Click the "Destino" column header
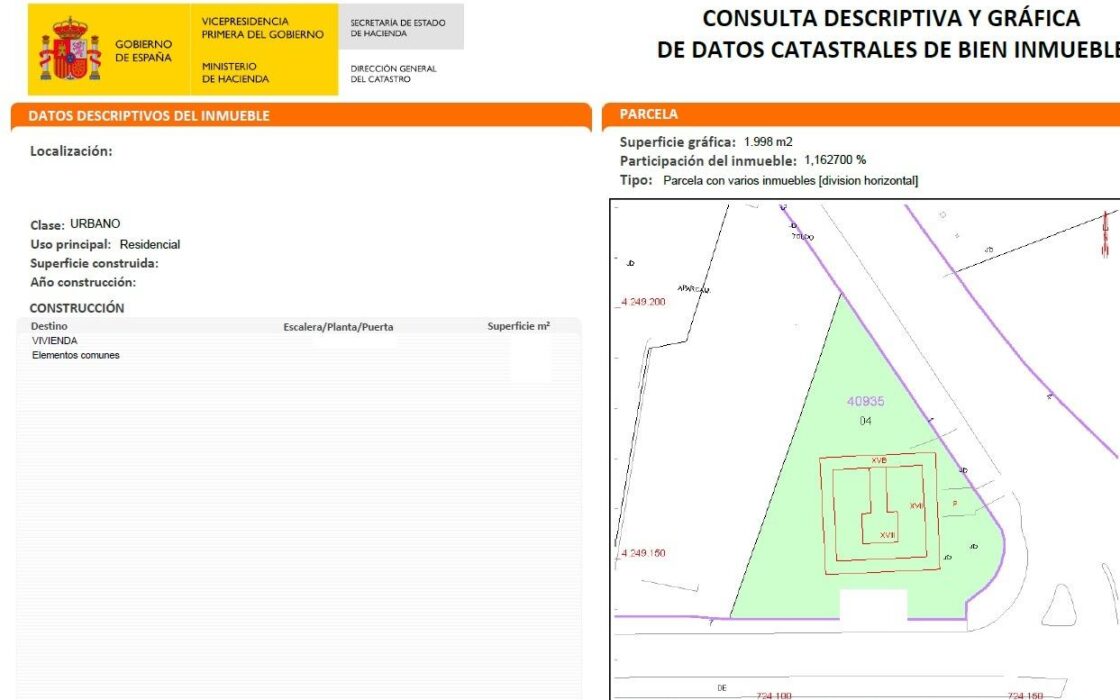 coord(50,326)
